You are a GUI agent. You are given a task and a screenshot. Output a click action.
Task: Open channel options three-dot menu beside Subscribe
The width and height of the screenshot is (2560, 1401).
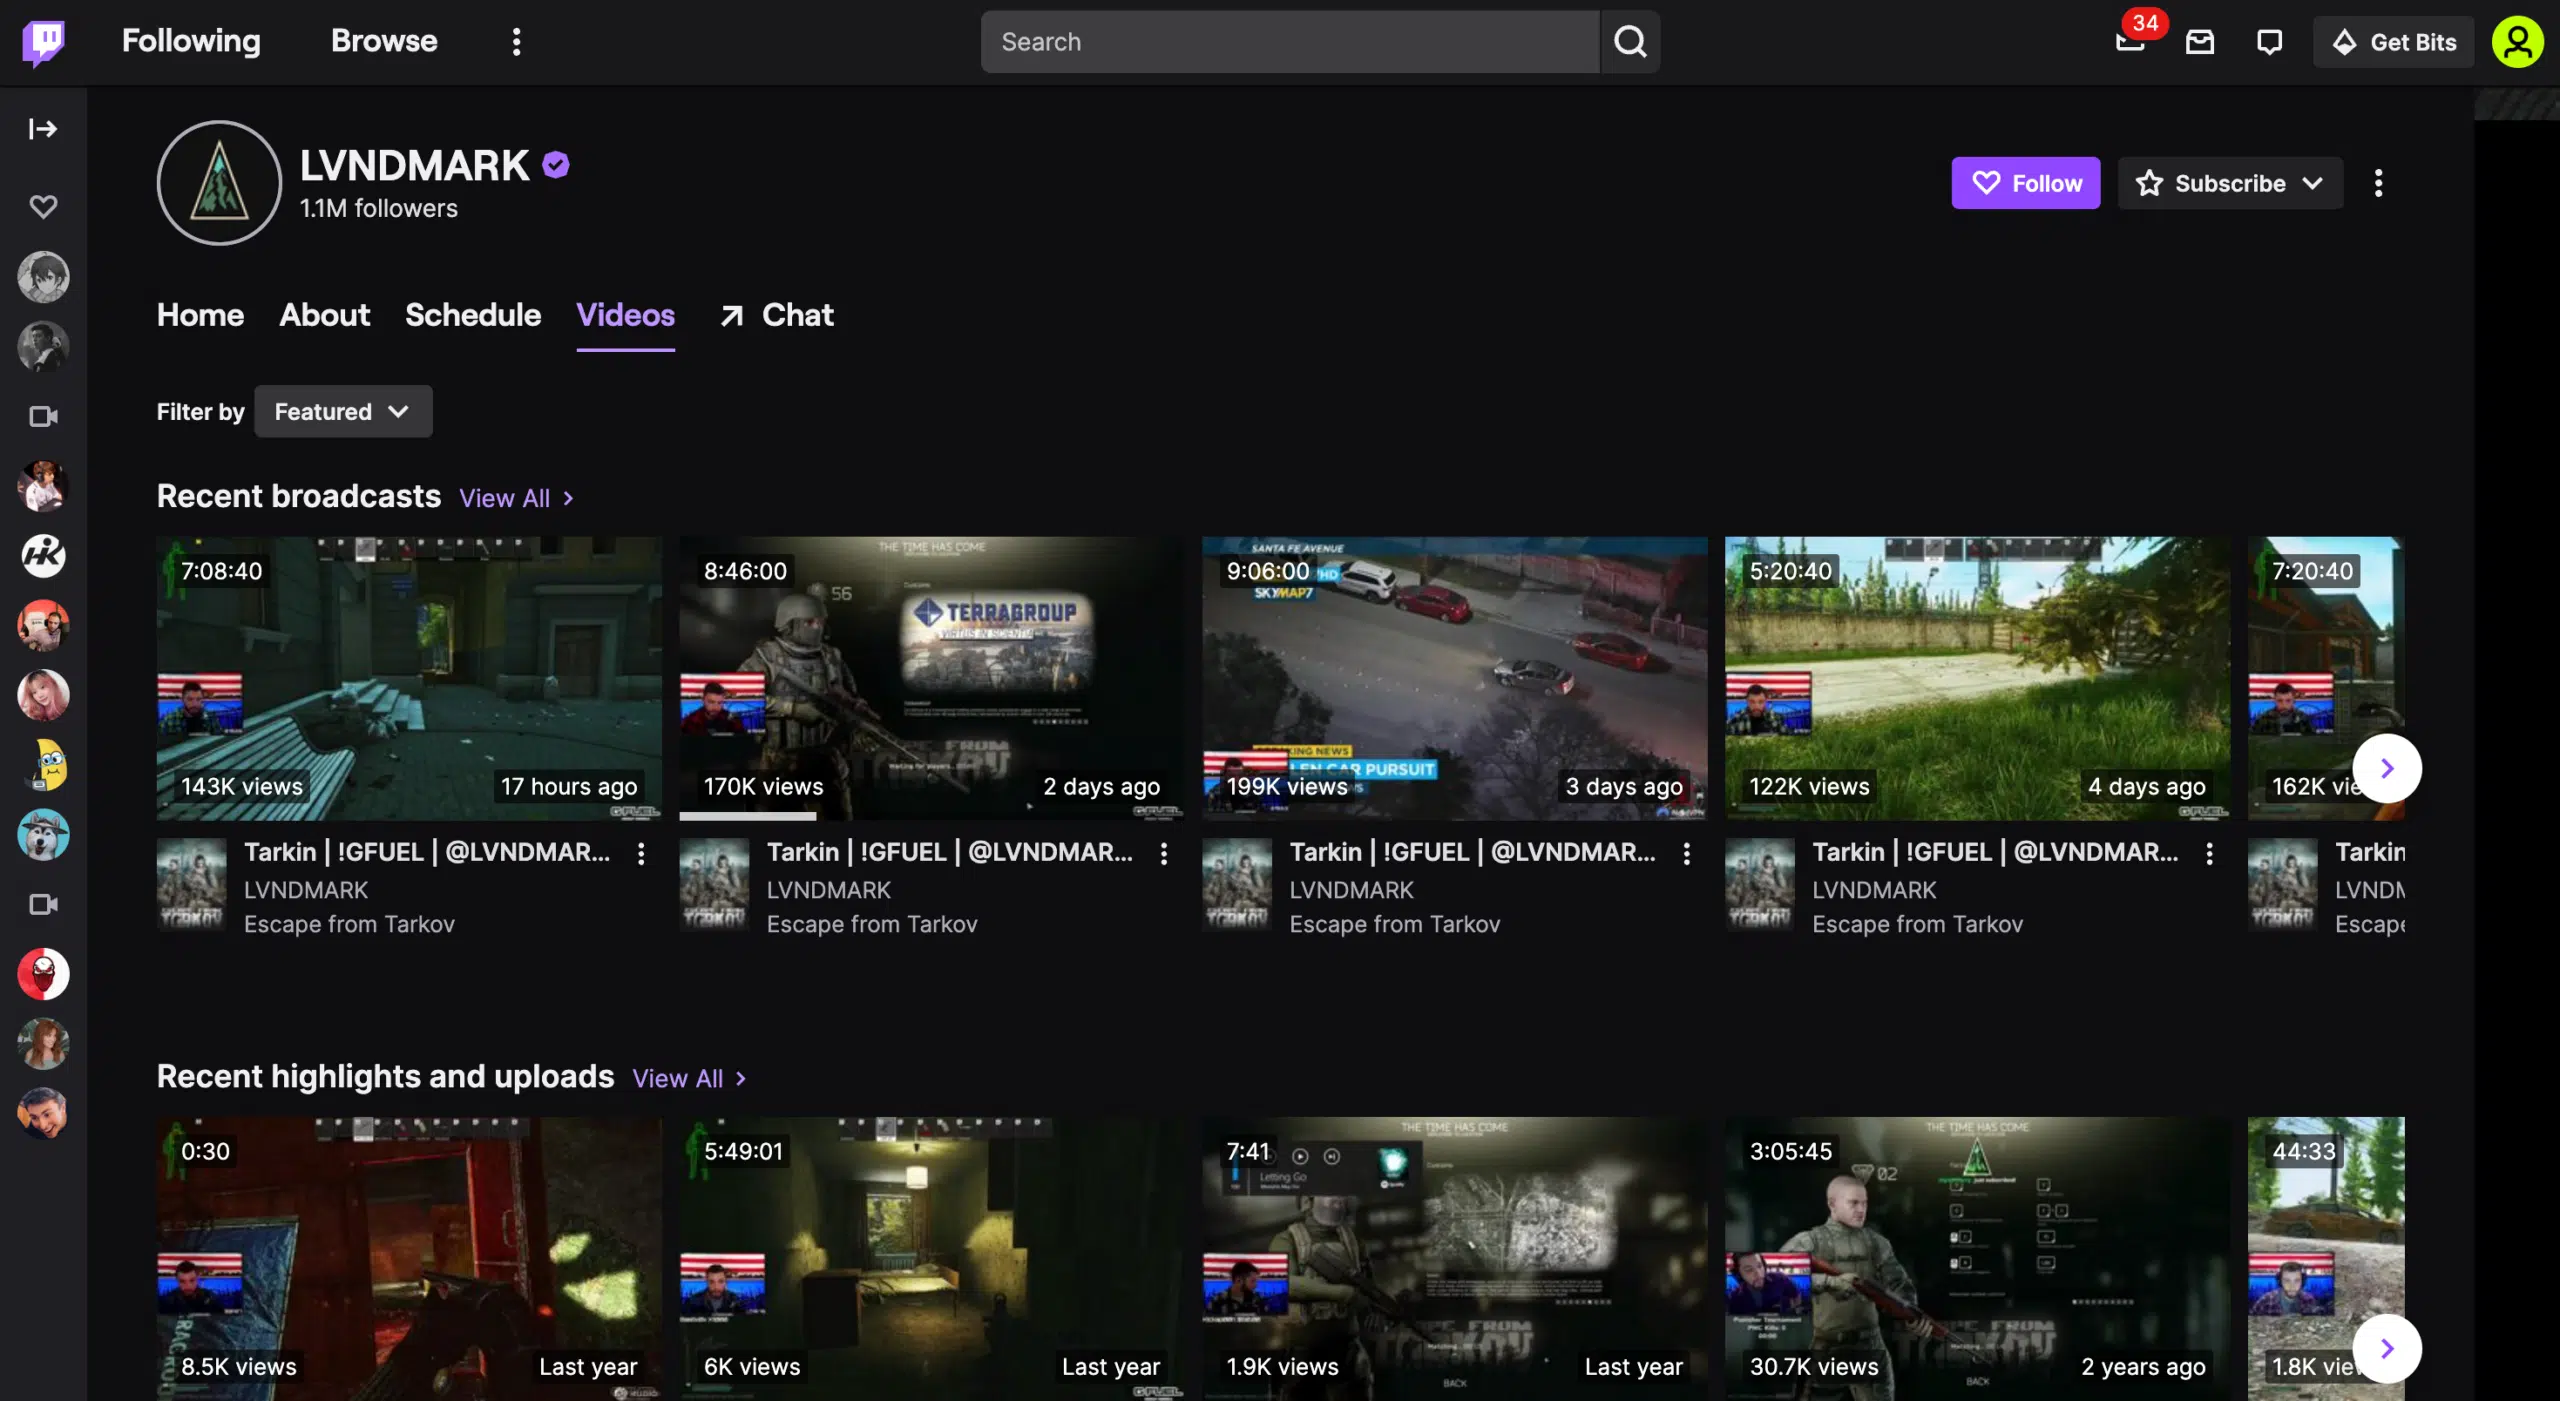(x=2378, y=183)
